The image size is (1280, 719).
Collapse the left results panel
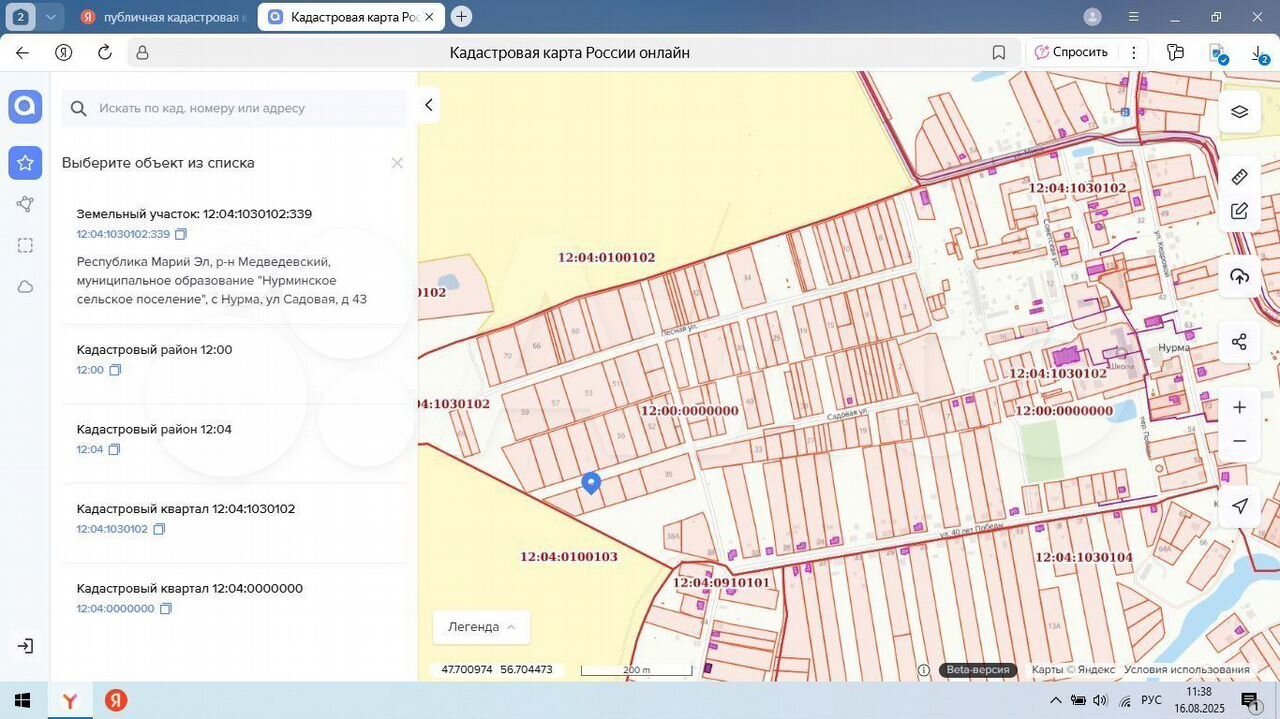point(429,105)
